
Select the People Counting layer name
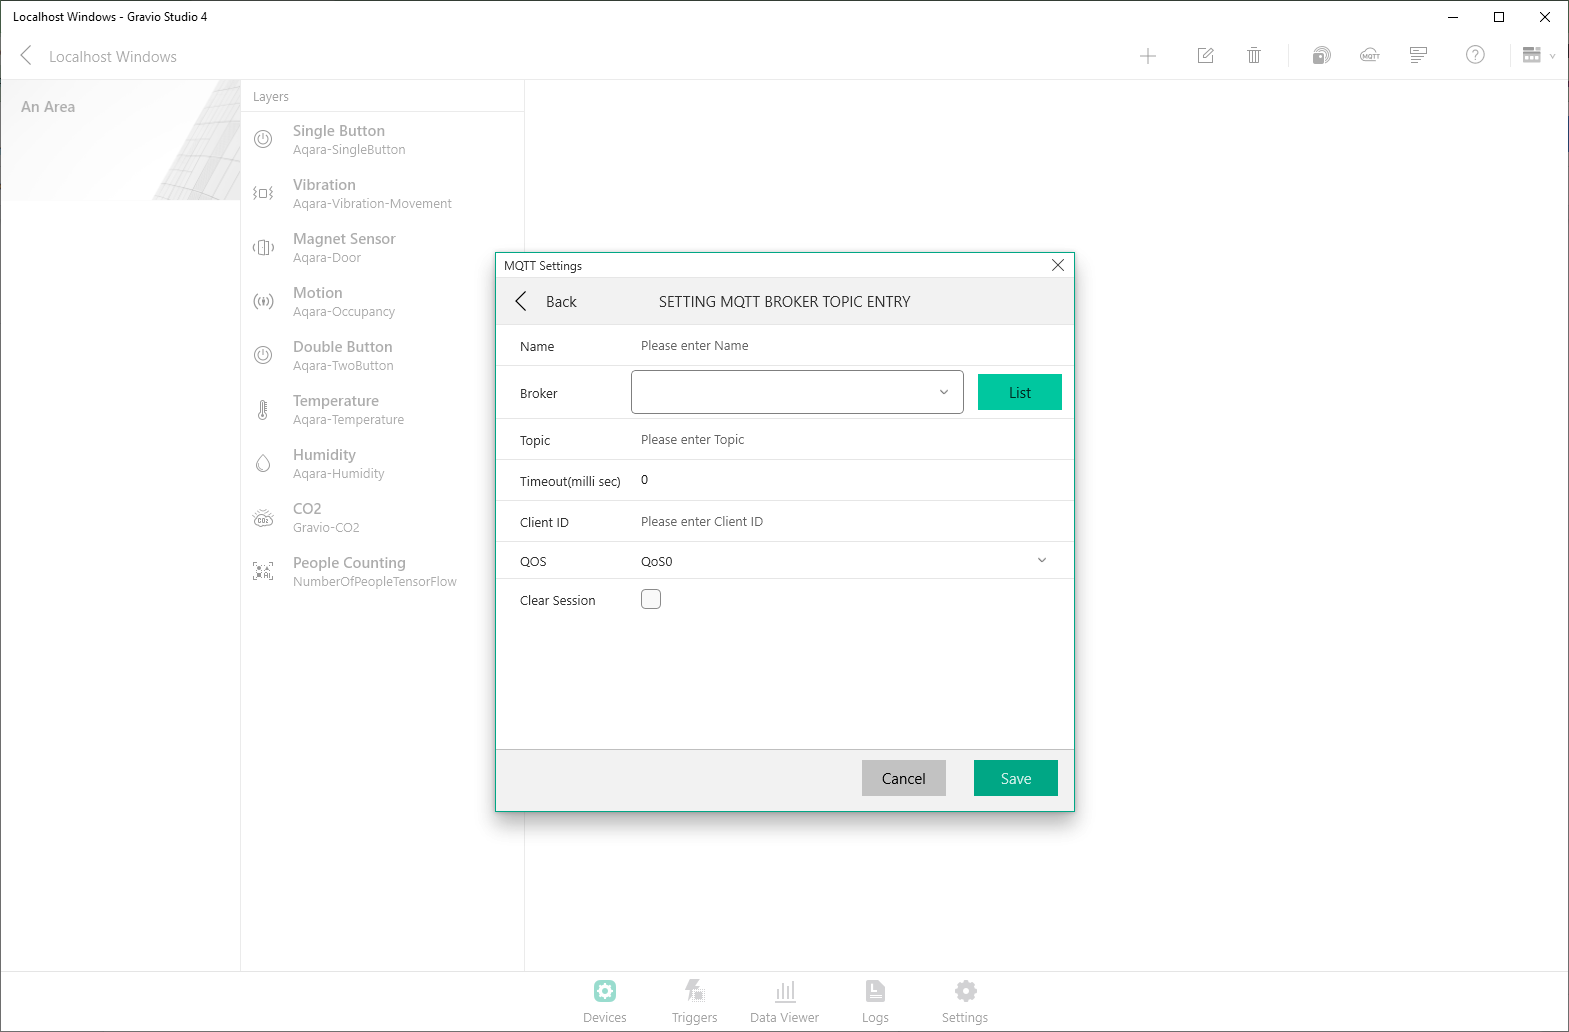pos(349,563)
